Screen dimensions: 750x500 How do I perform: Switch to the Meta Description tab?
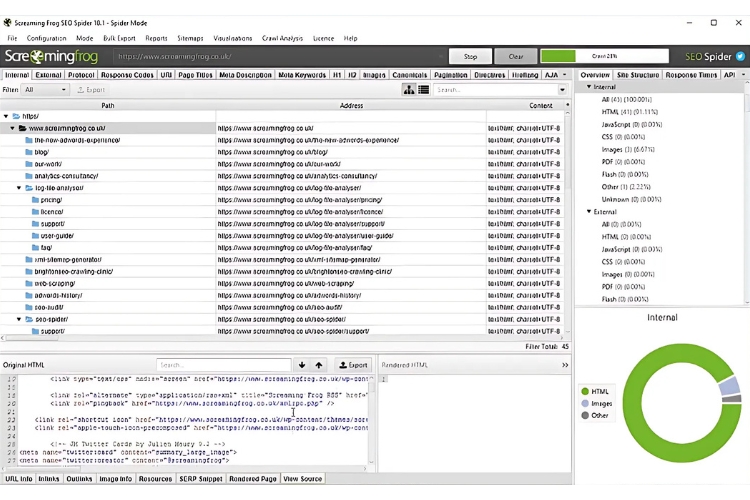coord(245,75)
